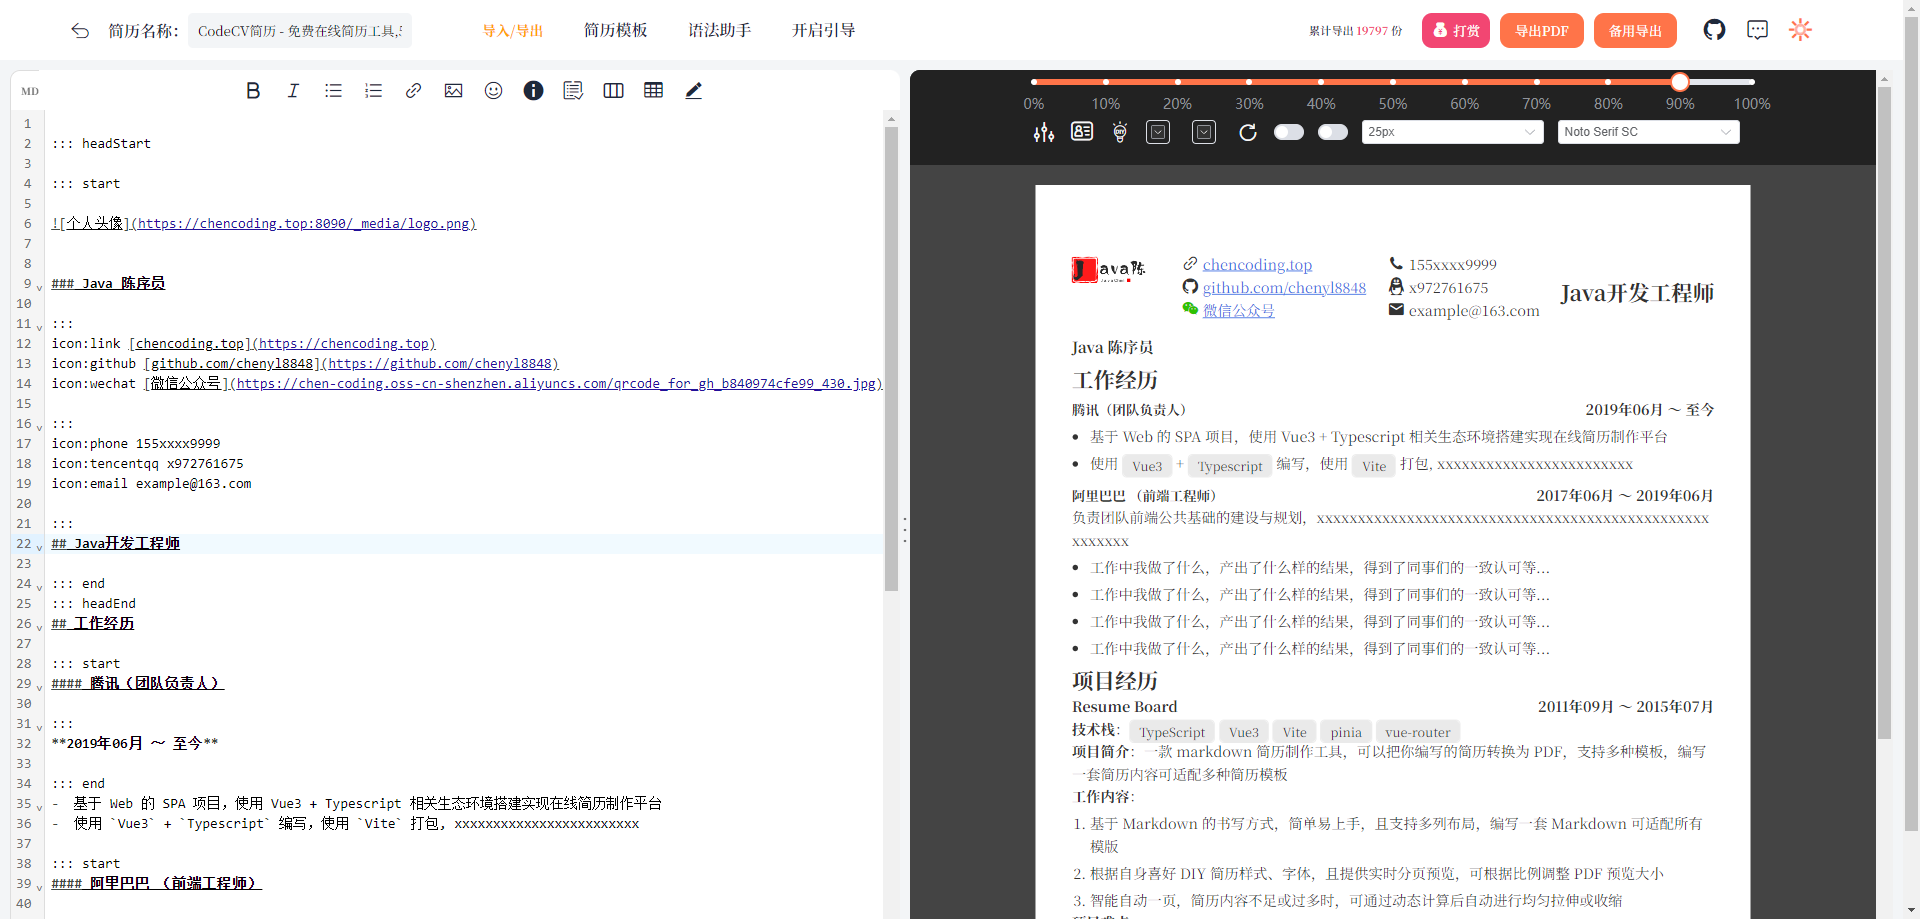Image resolution: width=1920 pixels, height=919 pixels.
Task: Set preview zoom slider to 50%
Action: point(1393,82)
